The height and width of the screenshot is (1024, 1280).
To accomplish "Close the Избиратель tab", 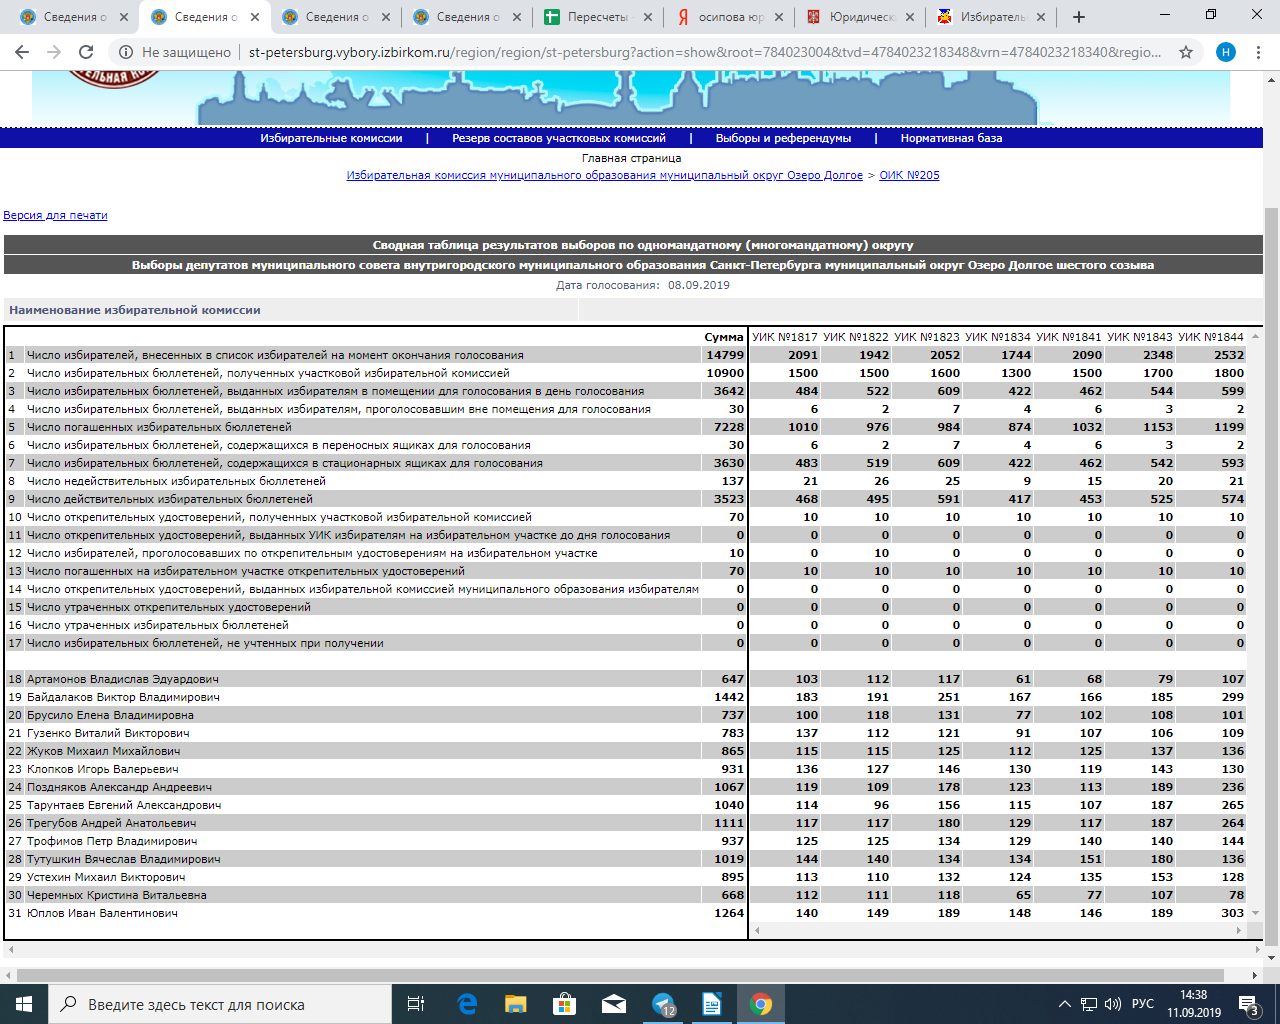I will 1040,17.
